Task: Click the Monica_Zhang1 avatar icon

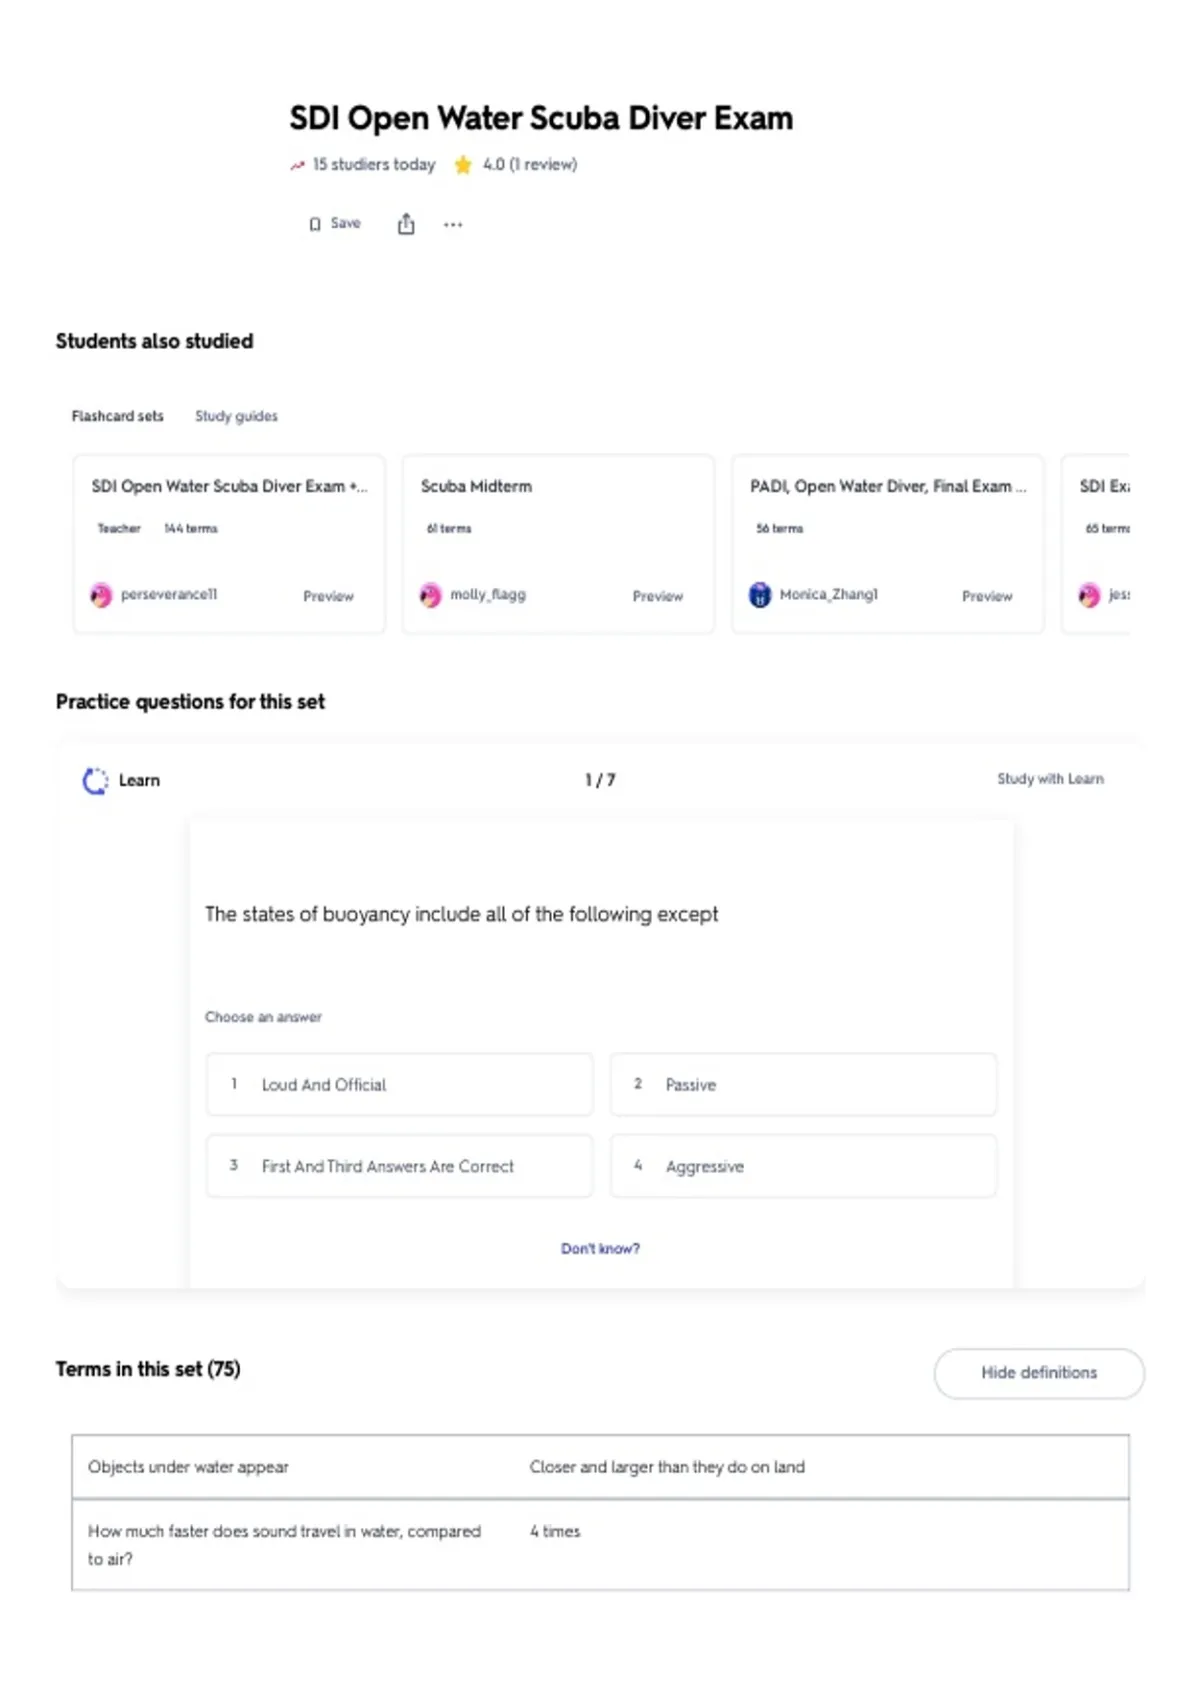Action: 760,595
